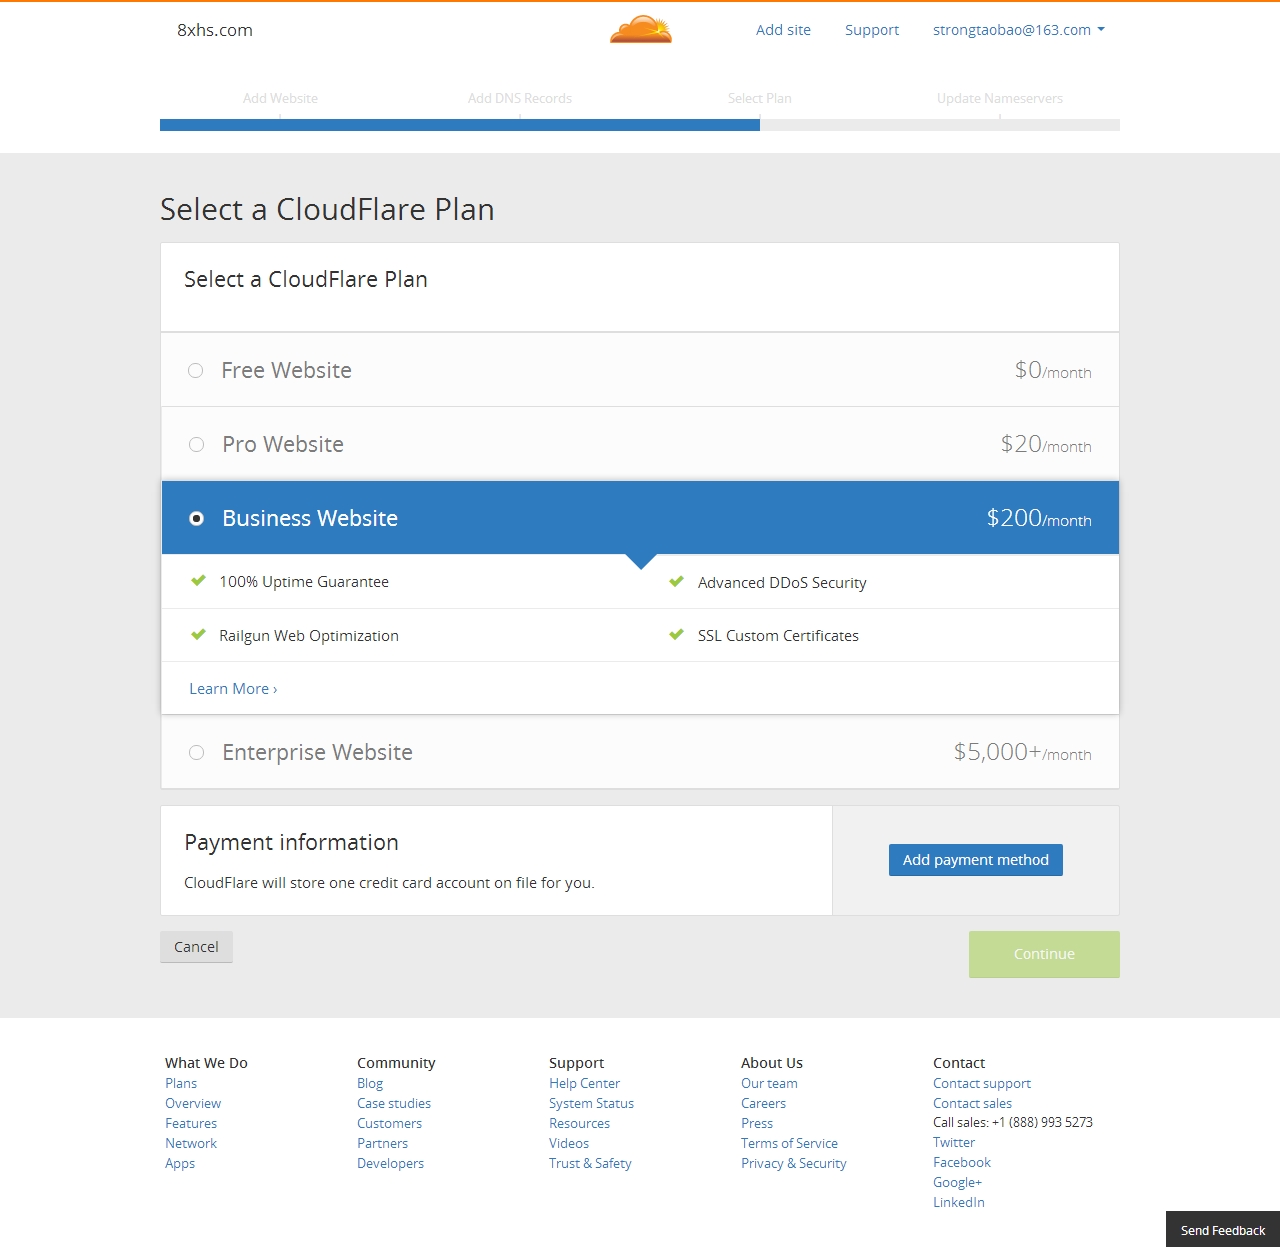Open the Select Plan step
This screenshot has height=1247, width=1280.
click(x=760, y=98)
